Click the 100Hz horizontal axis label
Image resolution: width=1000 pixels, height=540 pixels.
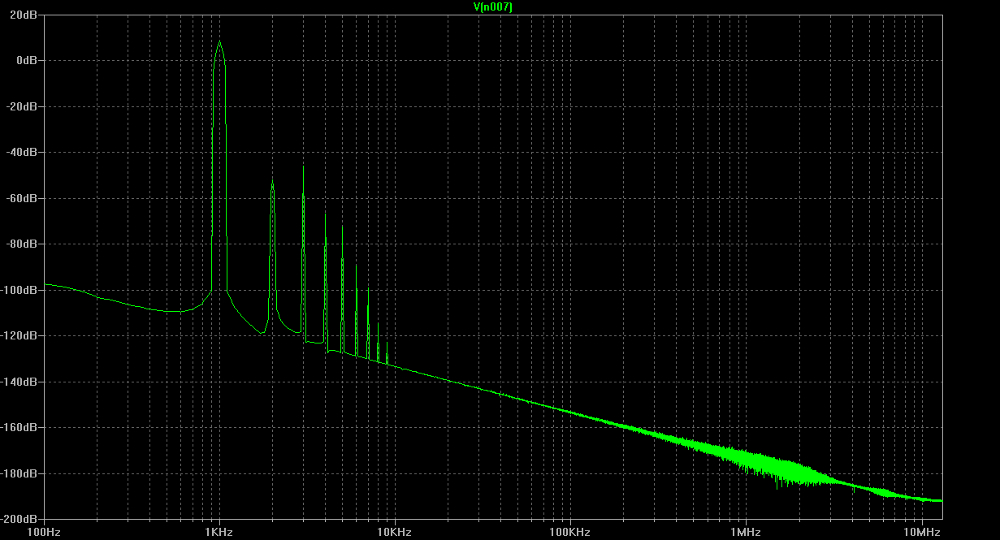click(45, 530)
